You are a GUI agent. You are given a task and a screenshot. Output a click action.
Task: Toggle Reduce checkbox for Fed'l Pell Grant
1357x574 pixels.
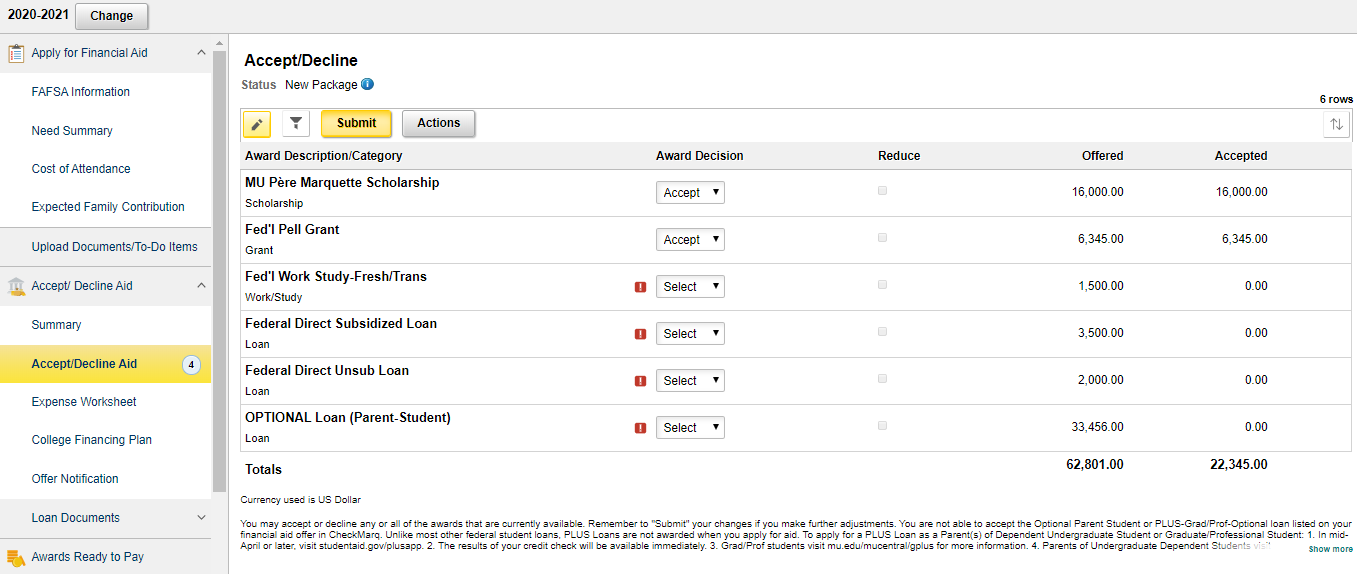[882, 237]
